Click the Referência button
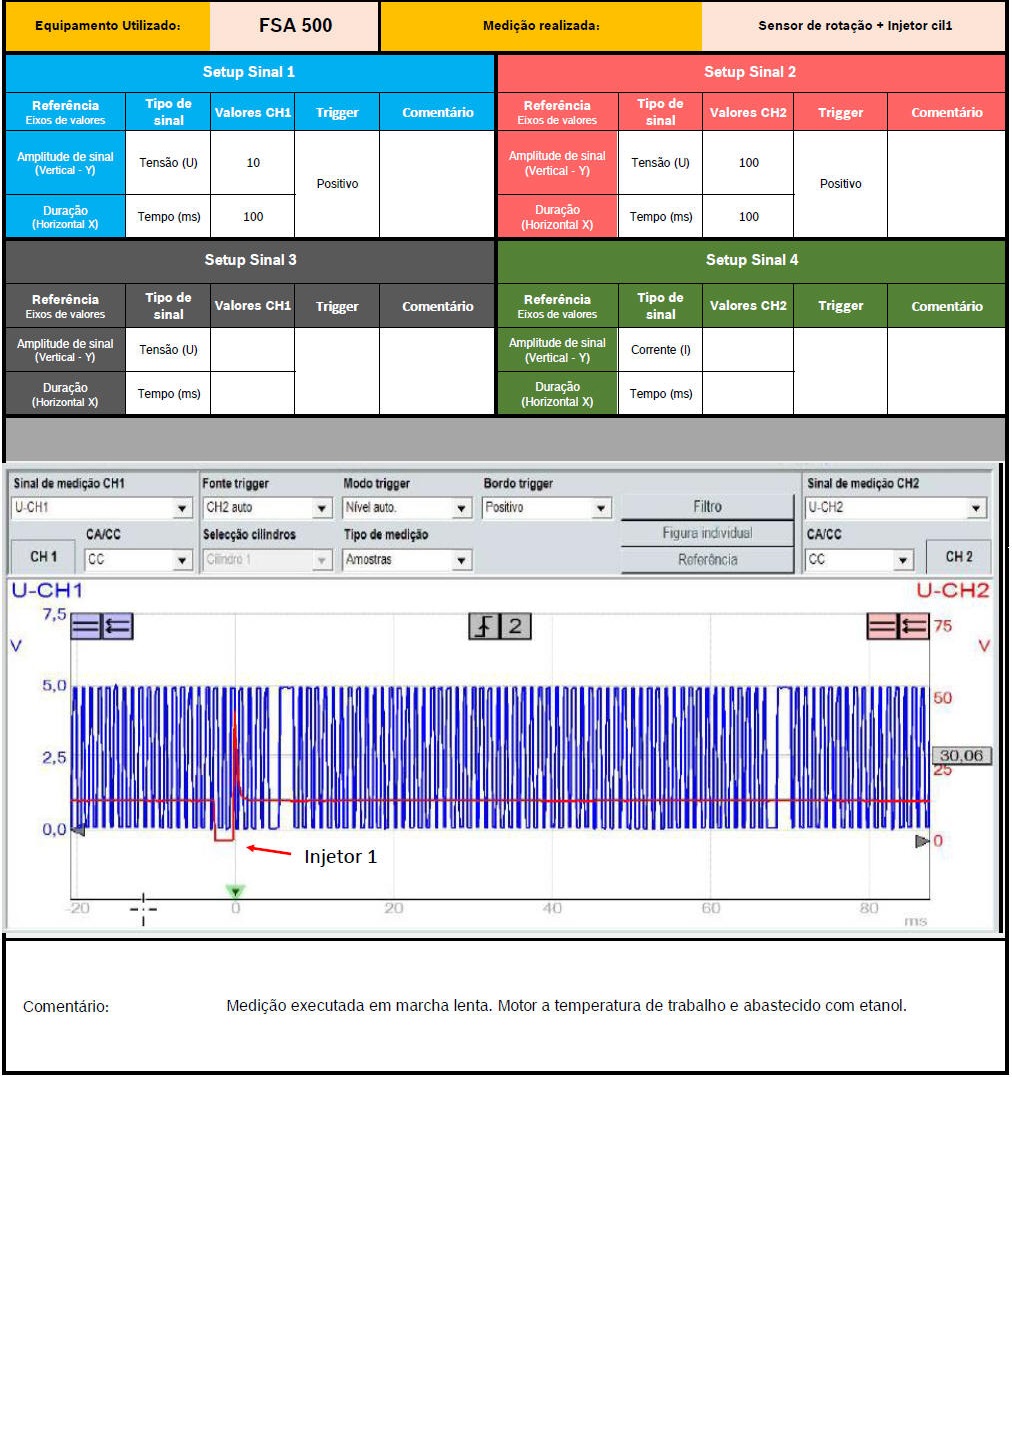Screen dimensions: 1012x1430 click(707, 560)
